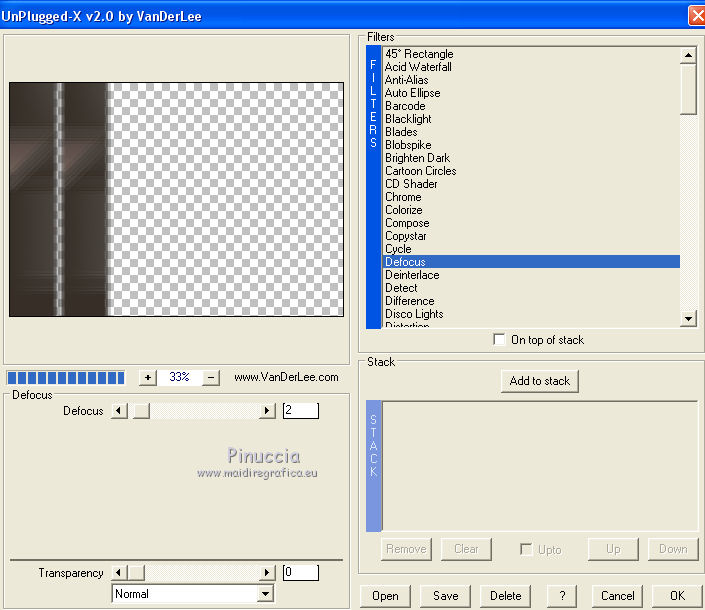This screenshot has width=705, height=610.
Task: Increase Defocus value with right arrow
Action: click(x=267, y=410)
